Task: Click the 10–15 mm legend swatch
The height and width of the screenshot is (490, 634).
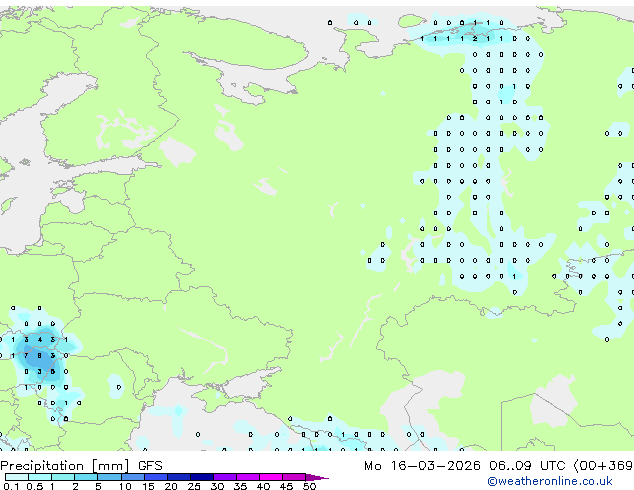Action: click(132, 477)
